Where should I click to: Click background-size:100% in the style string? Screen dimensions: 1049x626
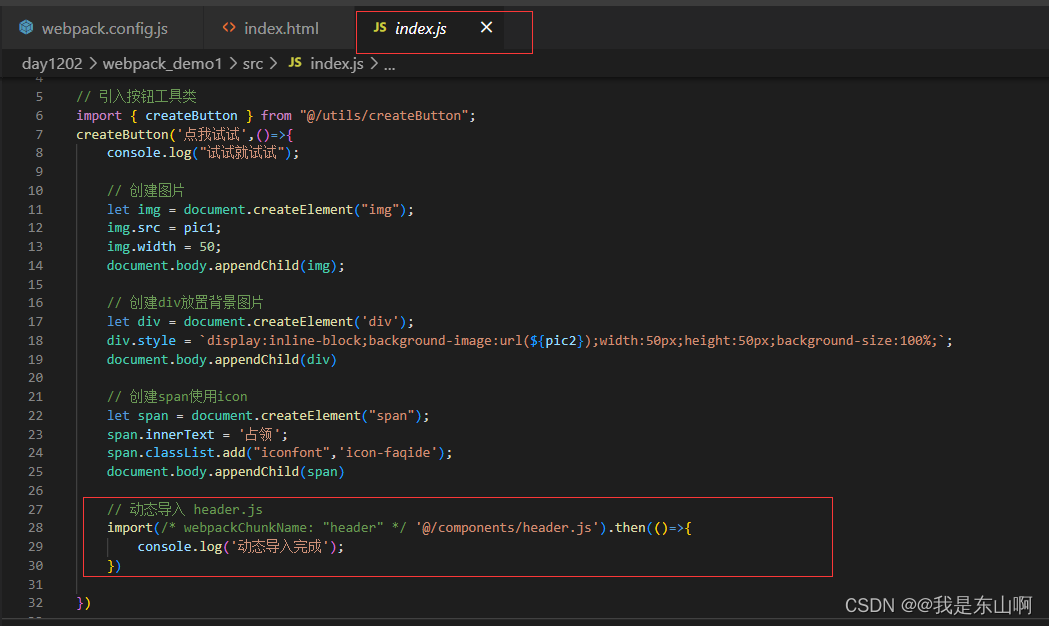854,340
